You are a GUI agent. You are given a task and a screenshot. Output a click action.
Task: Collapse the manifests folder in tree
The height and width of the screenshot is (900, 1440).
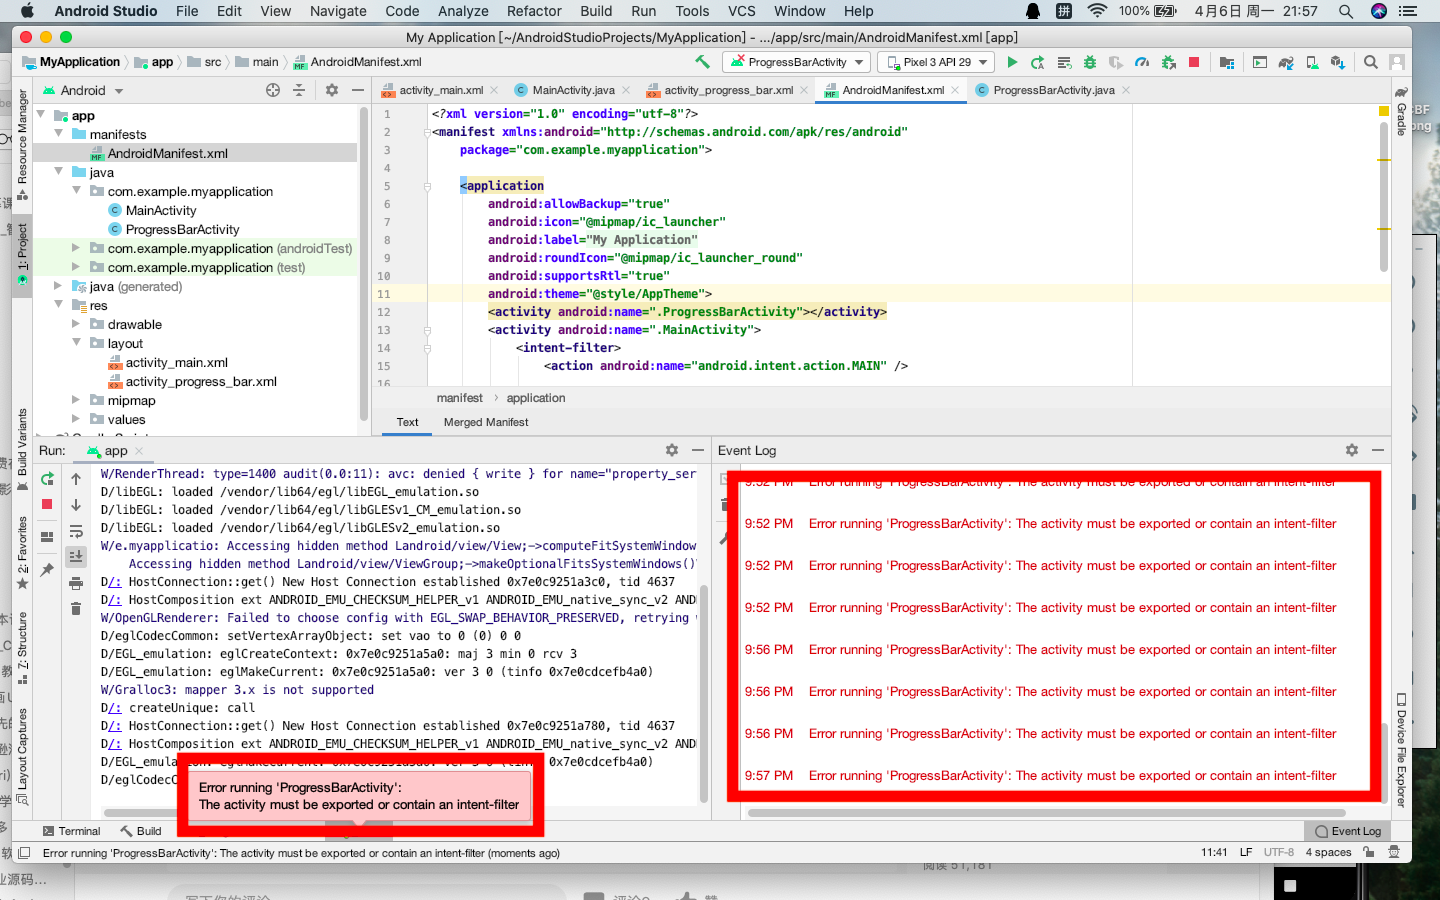pos(59,134)
